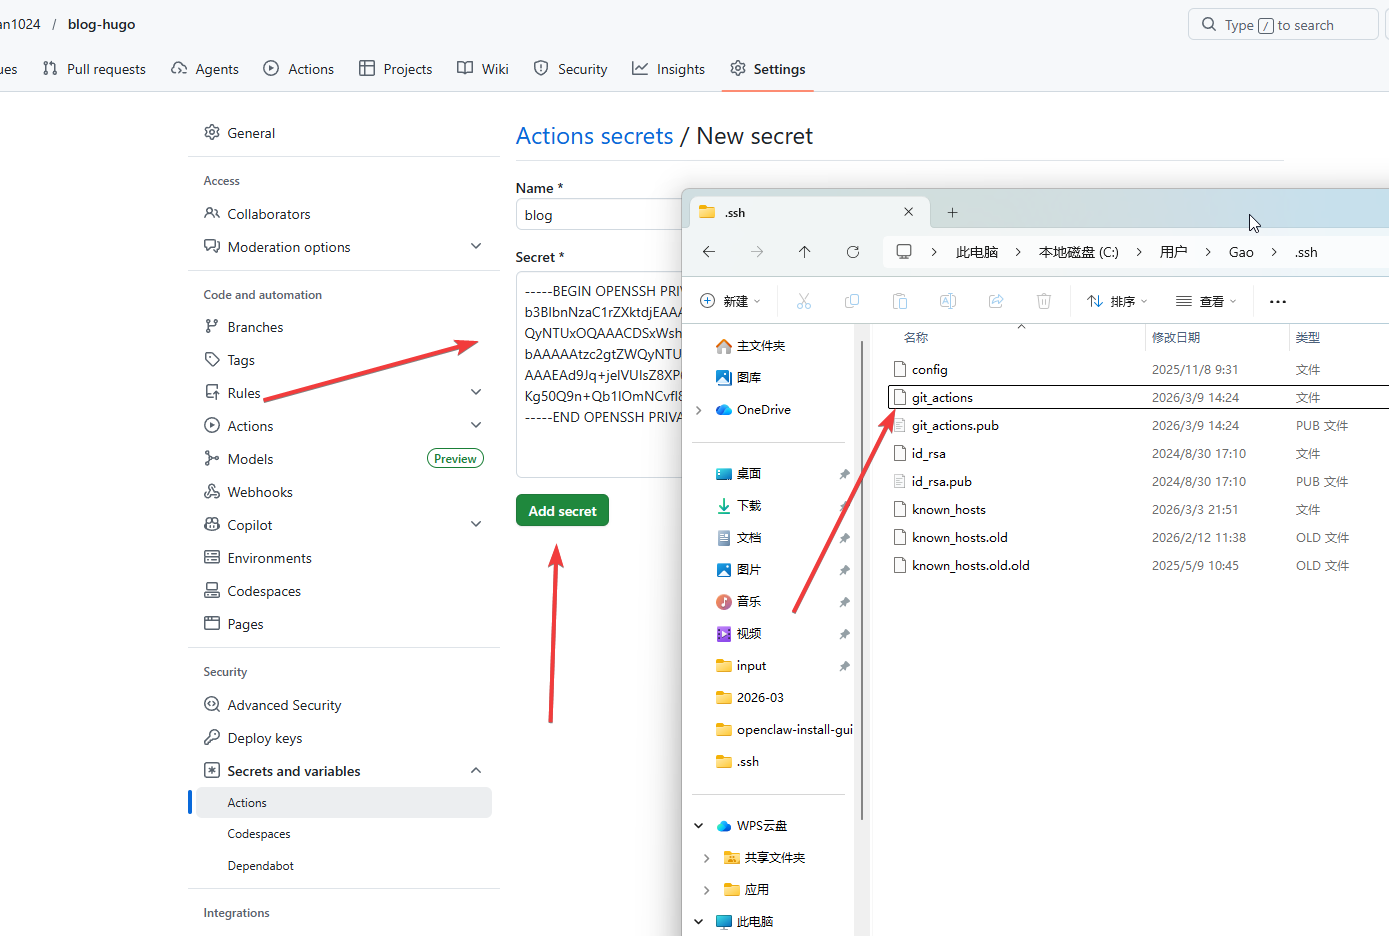Select the git_actions.pub file
Image resolution: width=1389 pixels, height=936 pixels.
coord(955,426)
